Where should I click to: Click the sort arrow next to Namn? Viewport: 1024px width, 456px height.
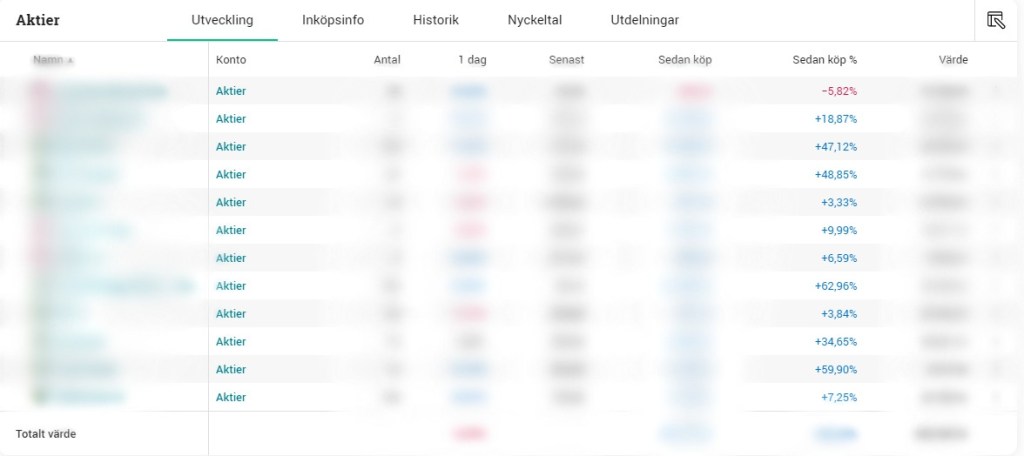[x=71, y=61]
